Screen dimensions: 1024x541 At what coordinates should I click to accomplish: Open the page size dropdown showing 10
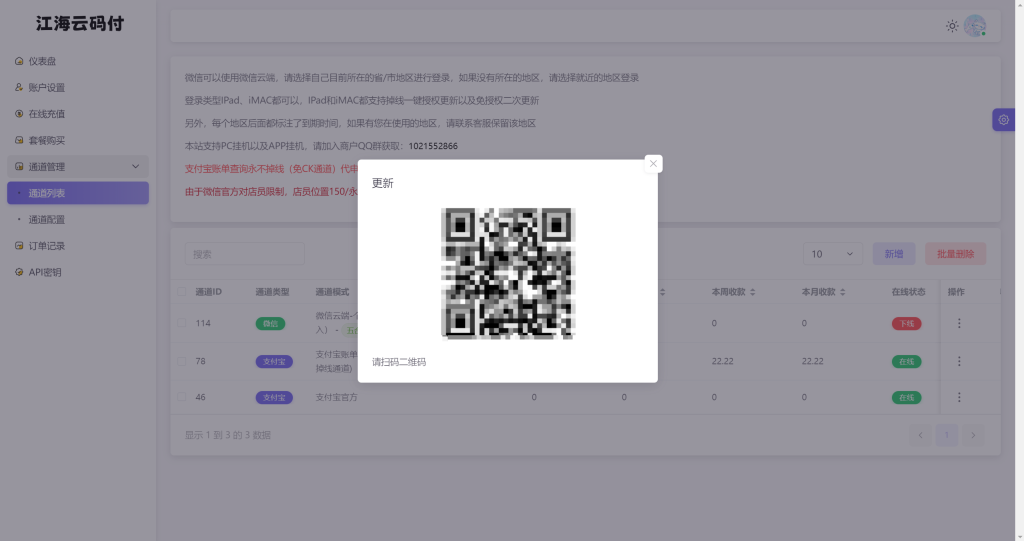832,254
